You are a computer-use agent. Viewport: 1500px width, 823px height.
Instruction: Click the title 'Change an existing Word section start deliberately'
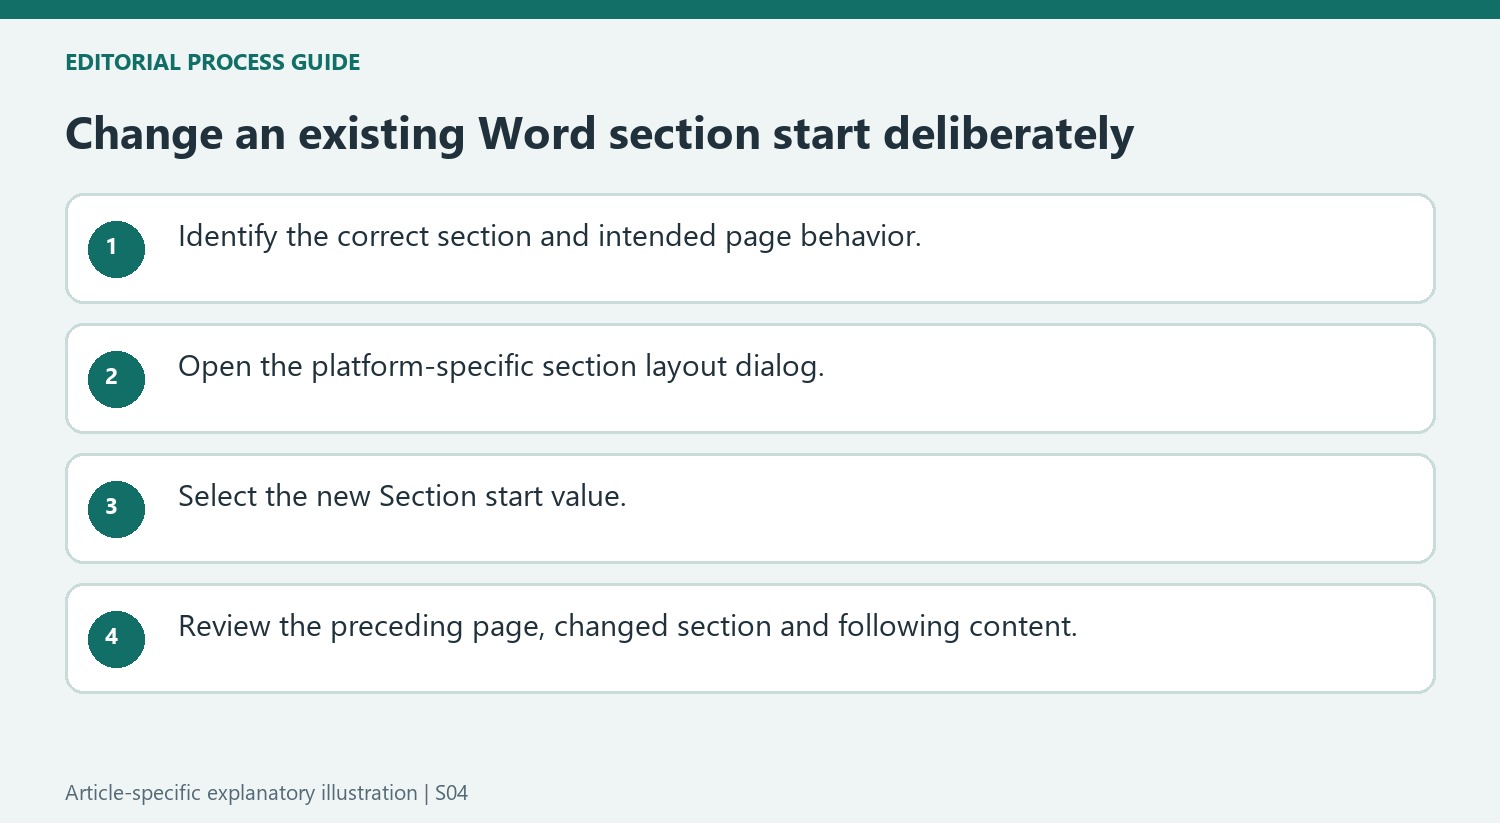tap(599, 134)
